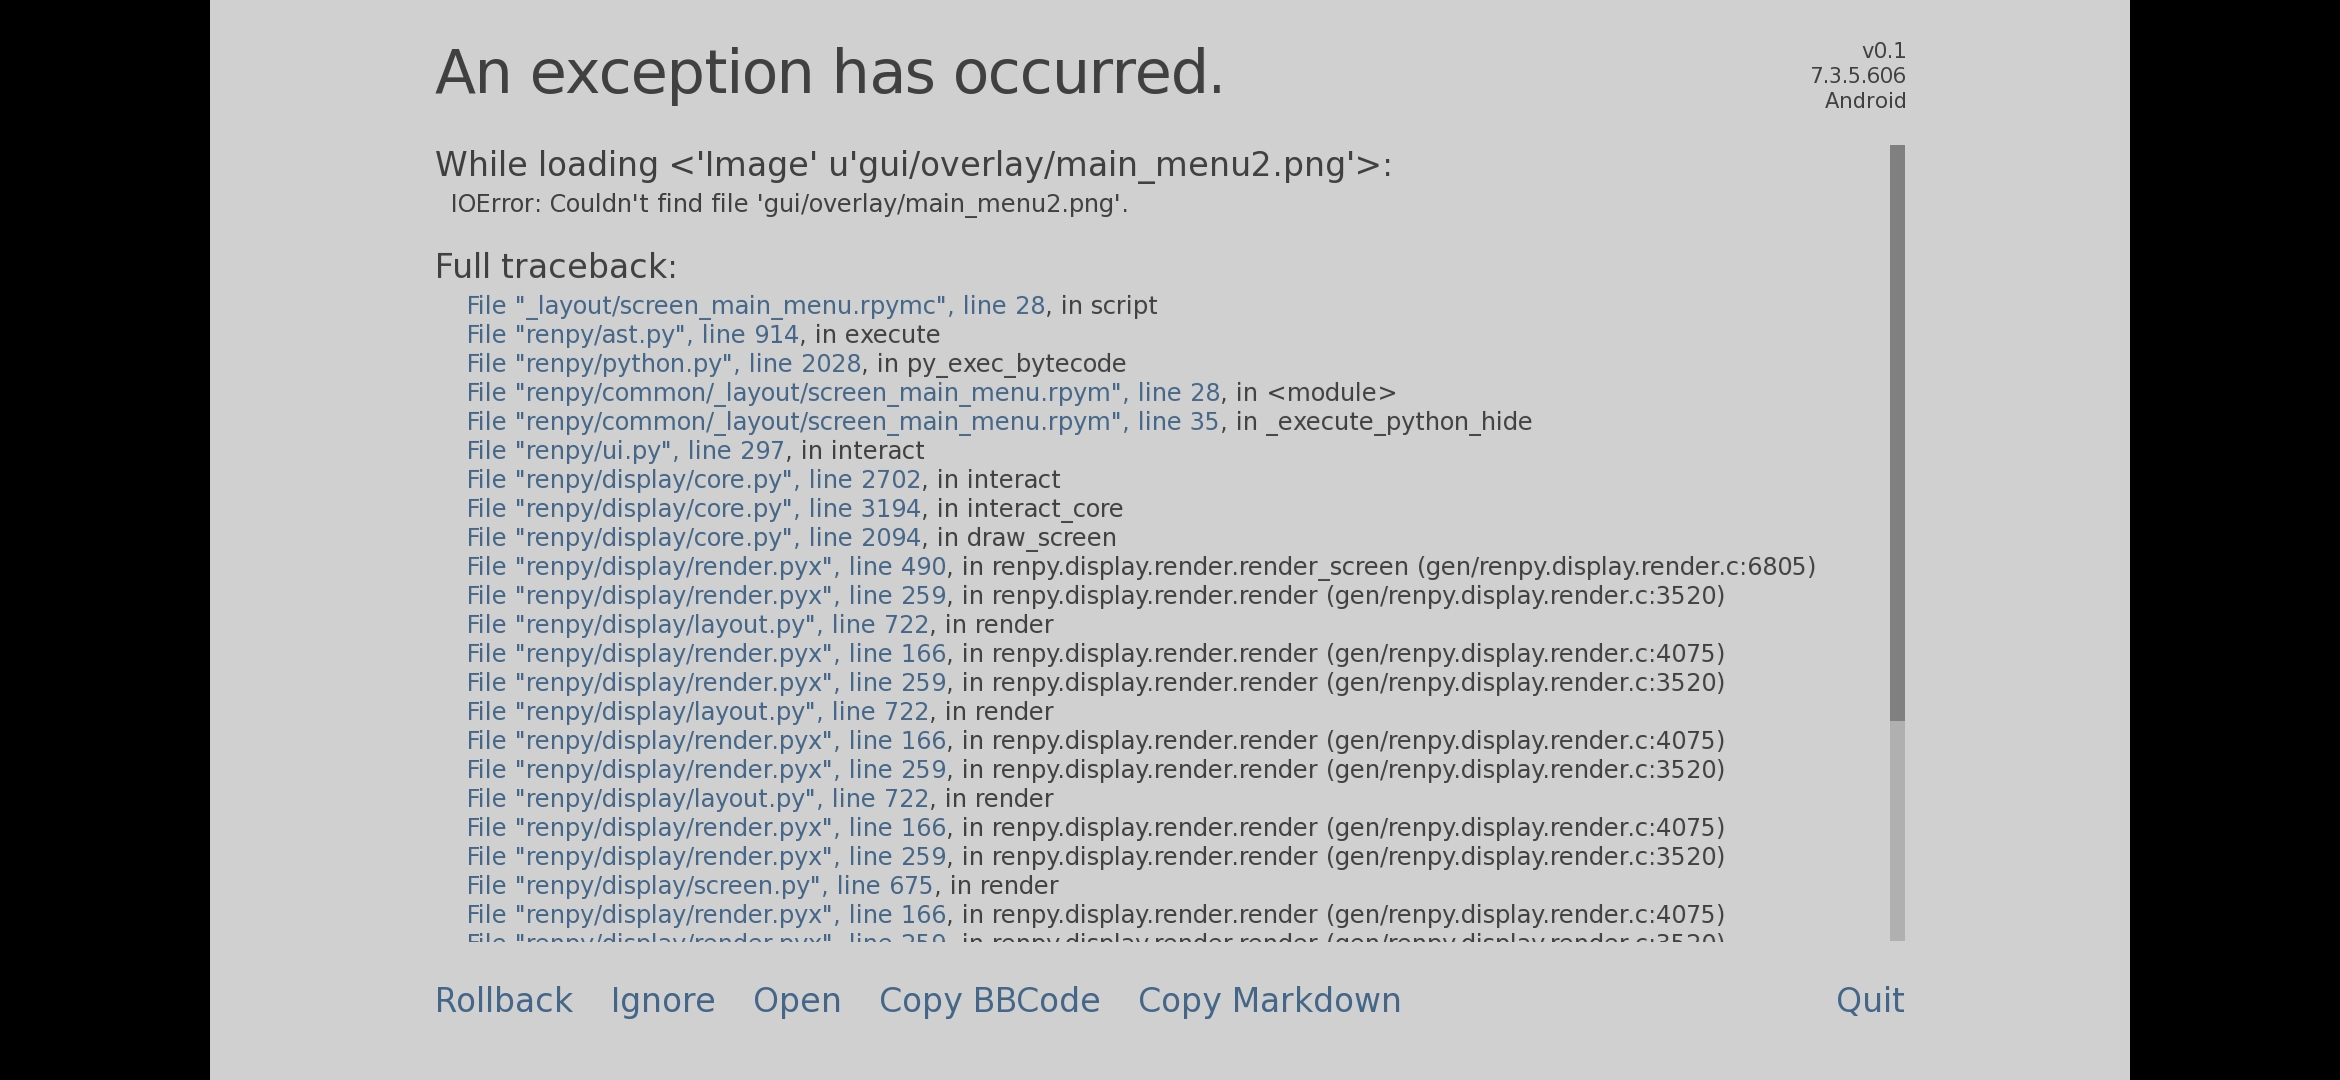This screenshot has width=2340, height=1080.
Task: Copy error as Markdown format
Action: (1270, 1001)
